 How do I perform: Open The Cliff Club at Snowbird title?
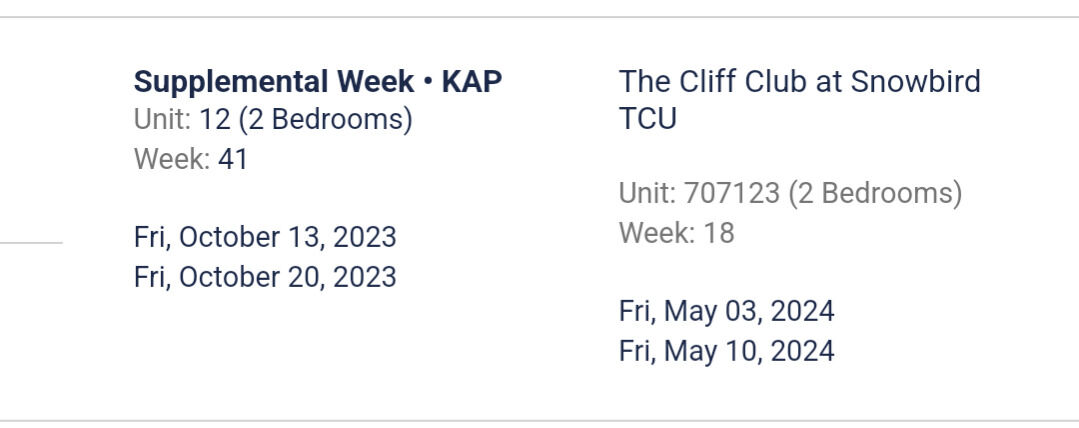799,81
